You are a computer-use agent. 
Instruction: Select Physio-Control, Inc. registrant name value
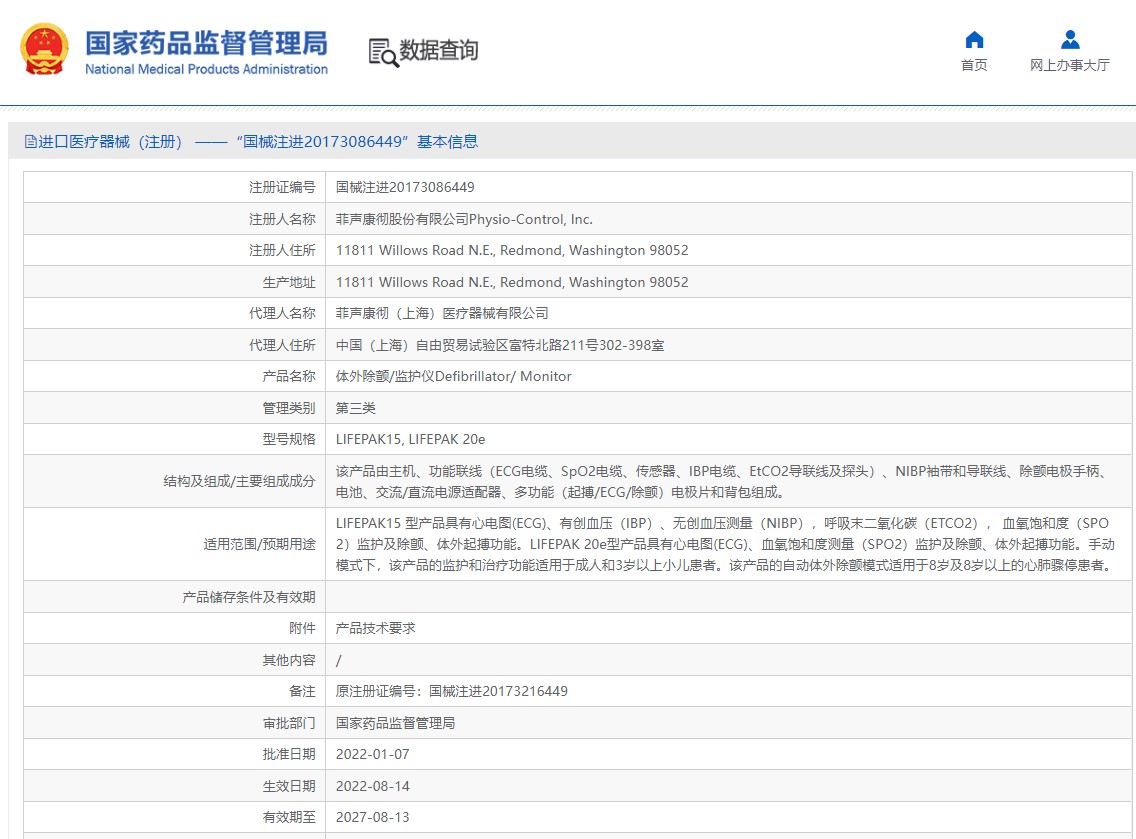464,219
